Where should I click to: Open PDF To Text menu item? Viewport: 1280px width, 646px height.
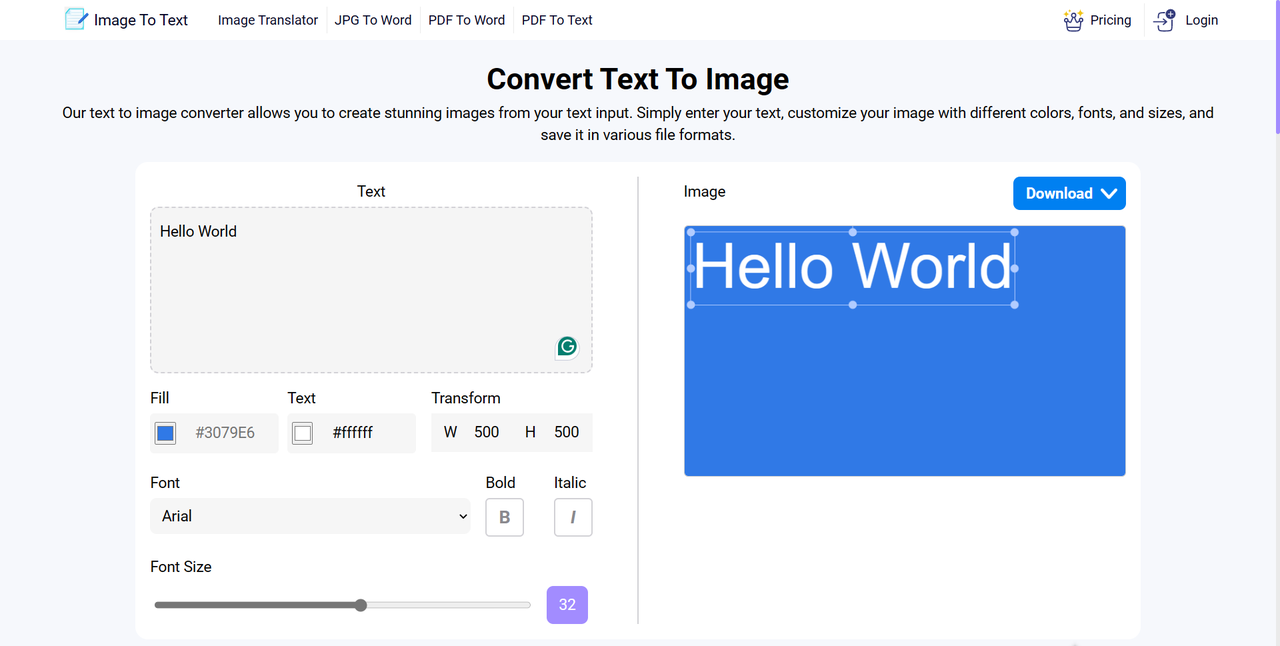(x=557, y=20)
